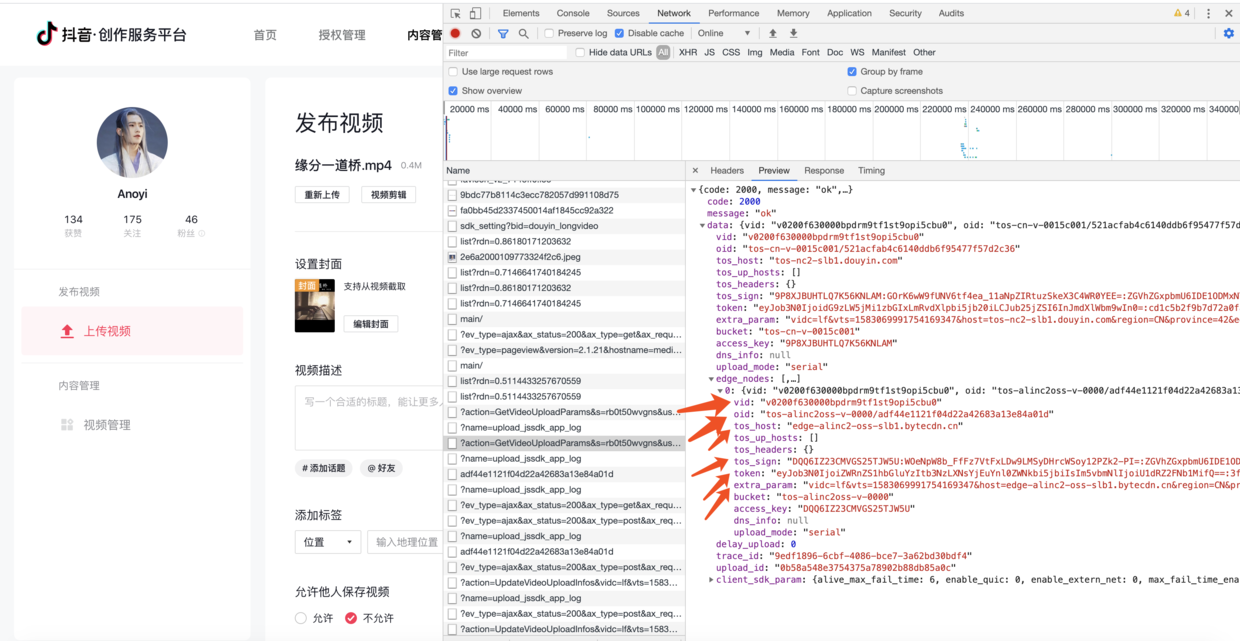This screenshot has height=641, width=1240.
Task: Click the network Filter text field
Action: click(507, 52)
